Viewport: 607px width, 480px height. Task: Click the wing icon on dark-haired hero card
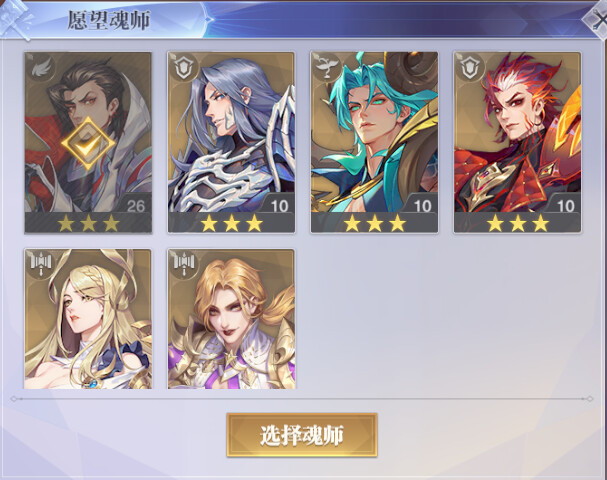tap(40, 68)
